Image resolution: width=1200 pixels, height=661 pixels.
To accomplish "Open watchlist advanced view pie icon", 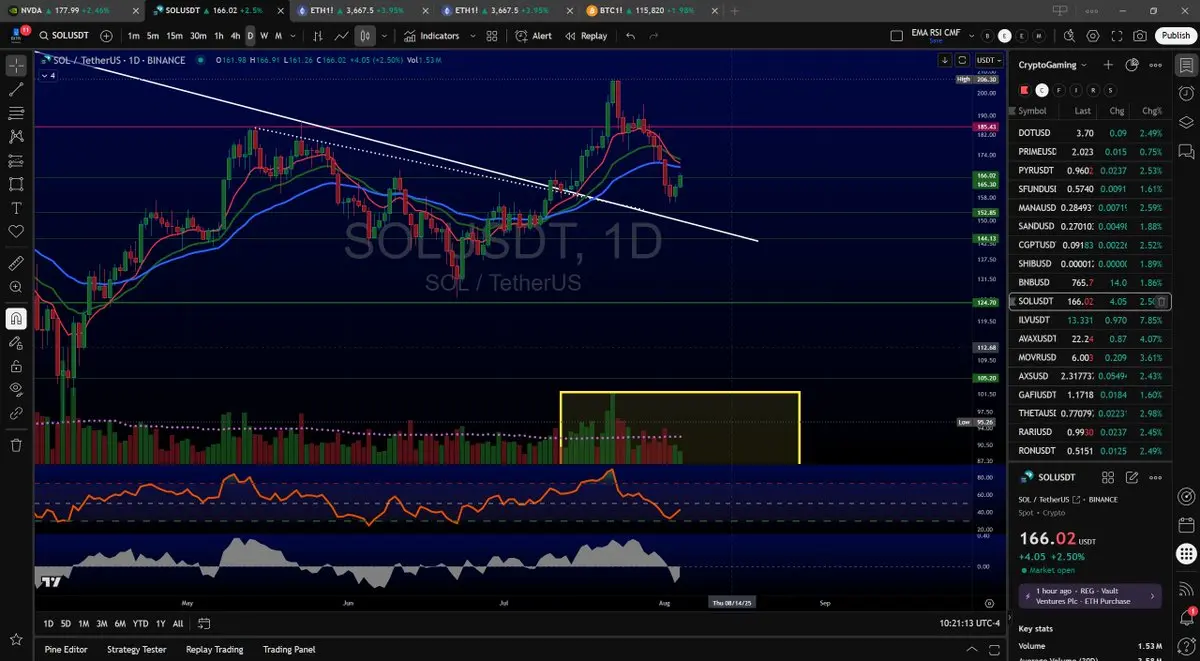I will tap(1132, 65).
